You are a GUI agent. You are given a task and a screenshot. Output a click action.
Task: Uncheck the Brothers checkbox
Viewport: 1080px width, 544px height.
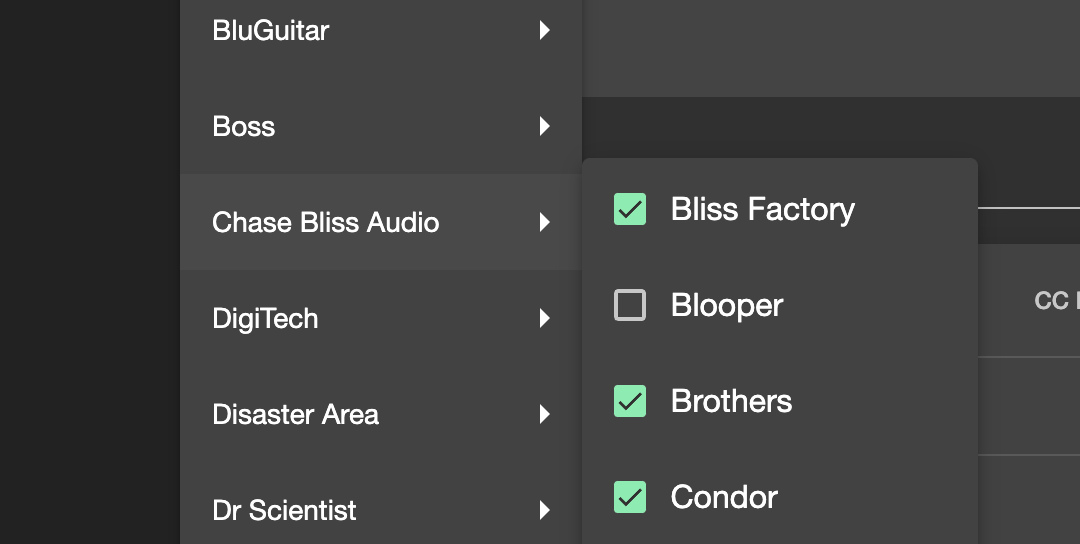pyautogui.click(x=630, y=402)
